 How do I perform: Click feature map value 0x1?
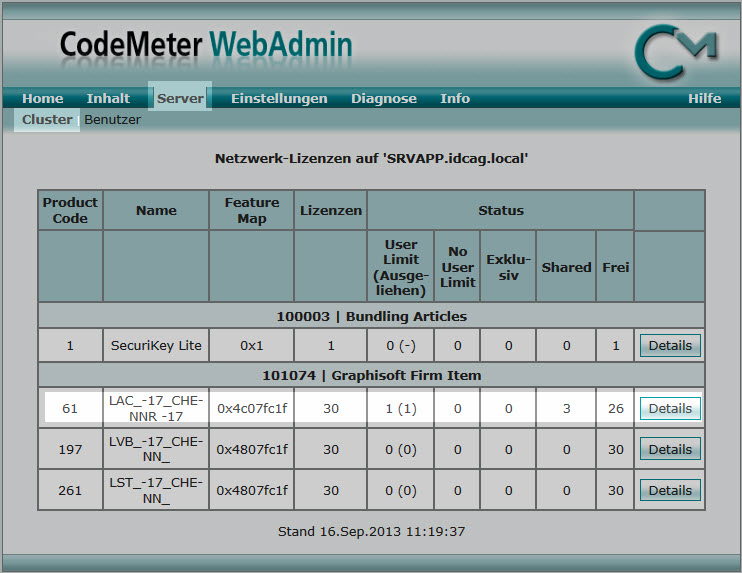[x=252, y=345]
